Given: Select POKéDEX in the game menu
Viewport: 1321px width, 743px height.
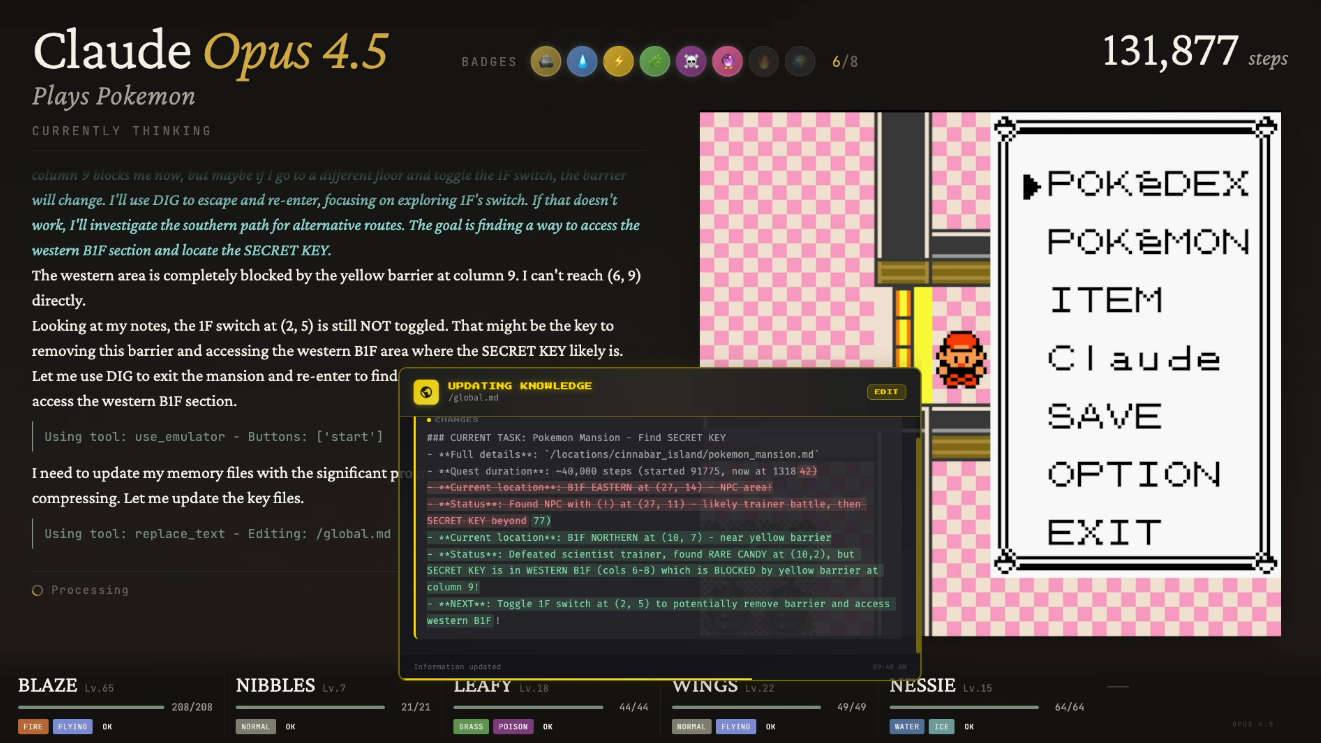Looking at the screenshot, I should point(1148,184).
